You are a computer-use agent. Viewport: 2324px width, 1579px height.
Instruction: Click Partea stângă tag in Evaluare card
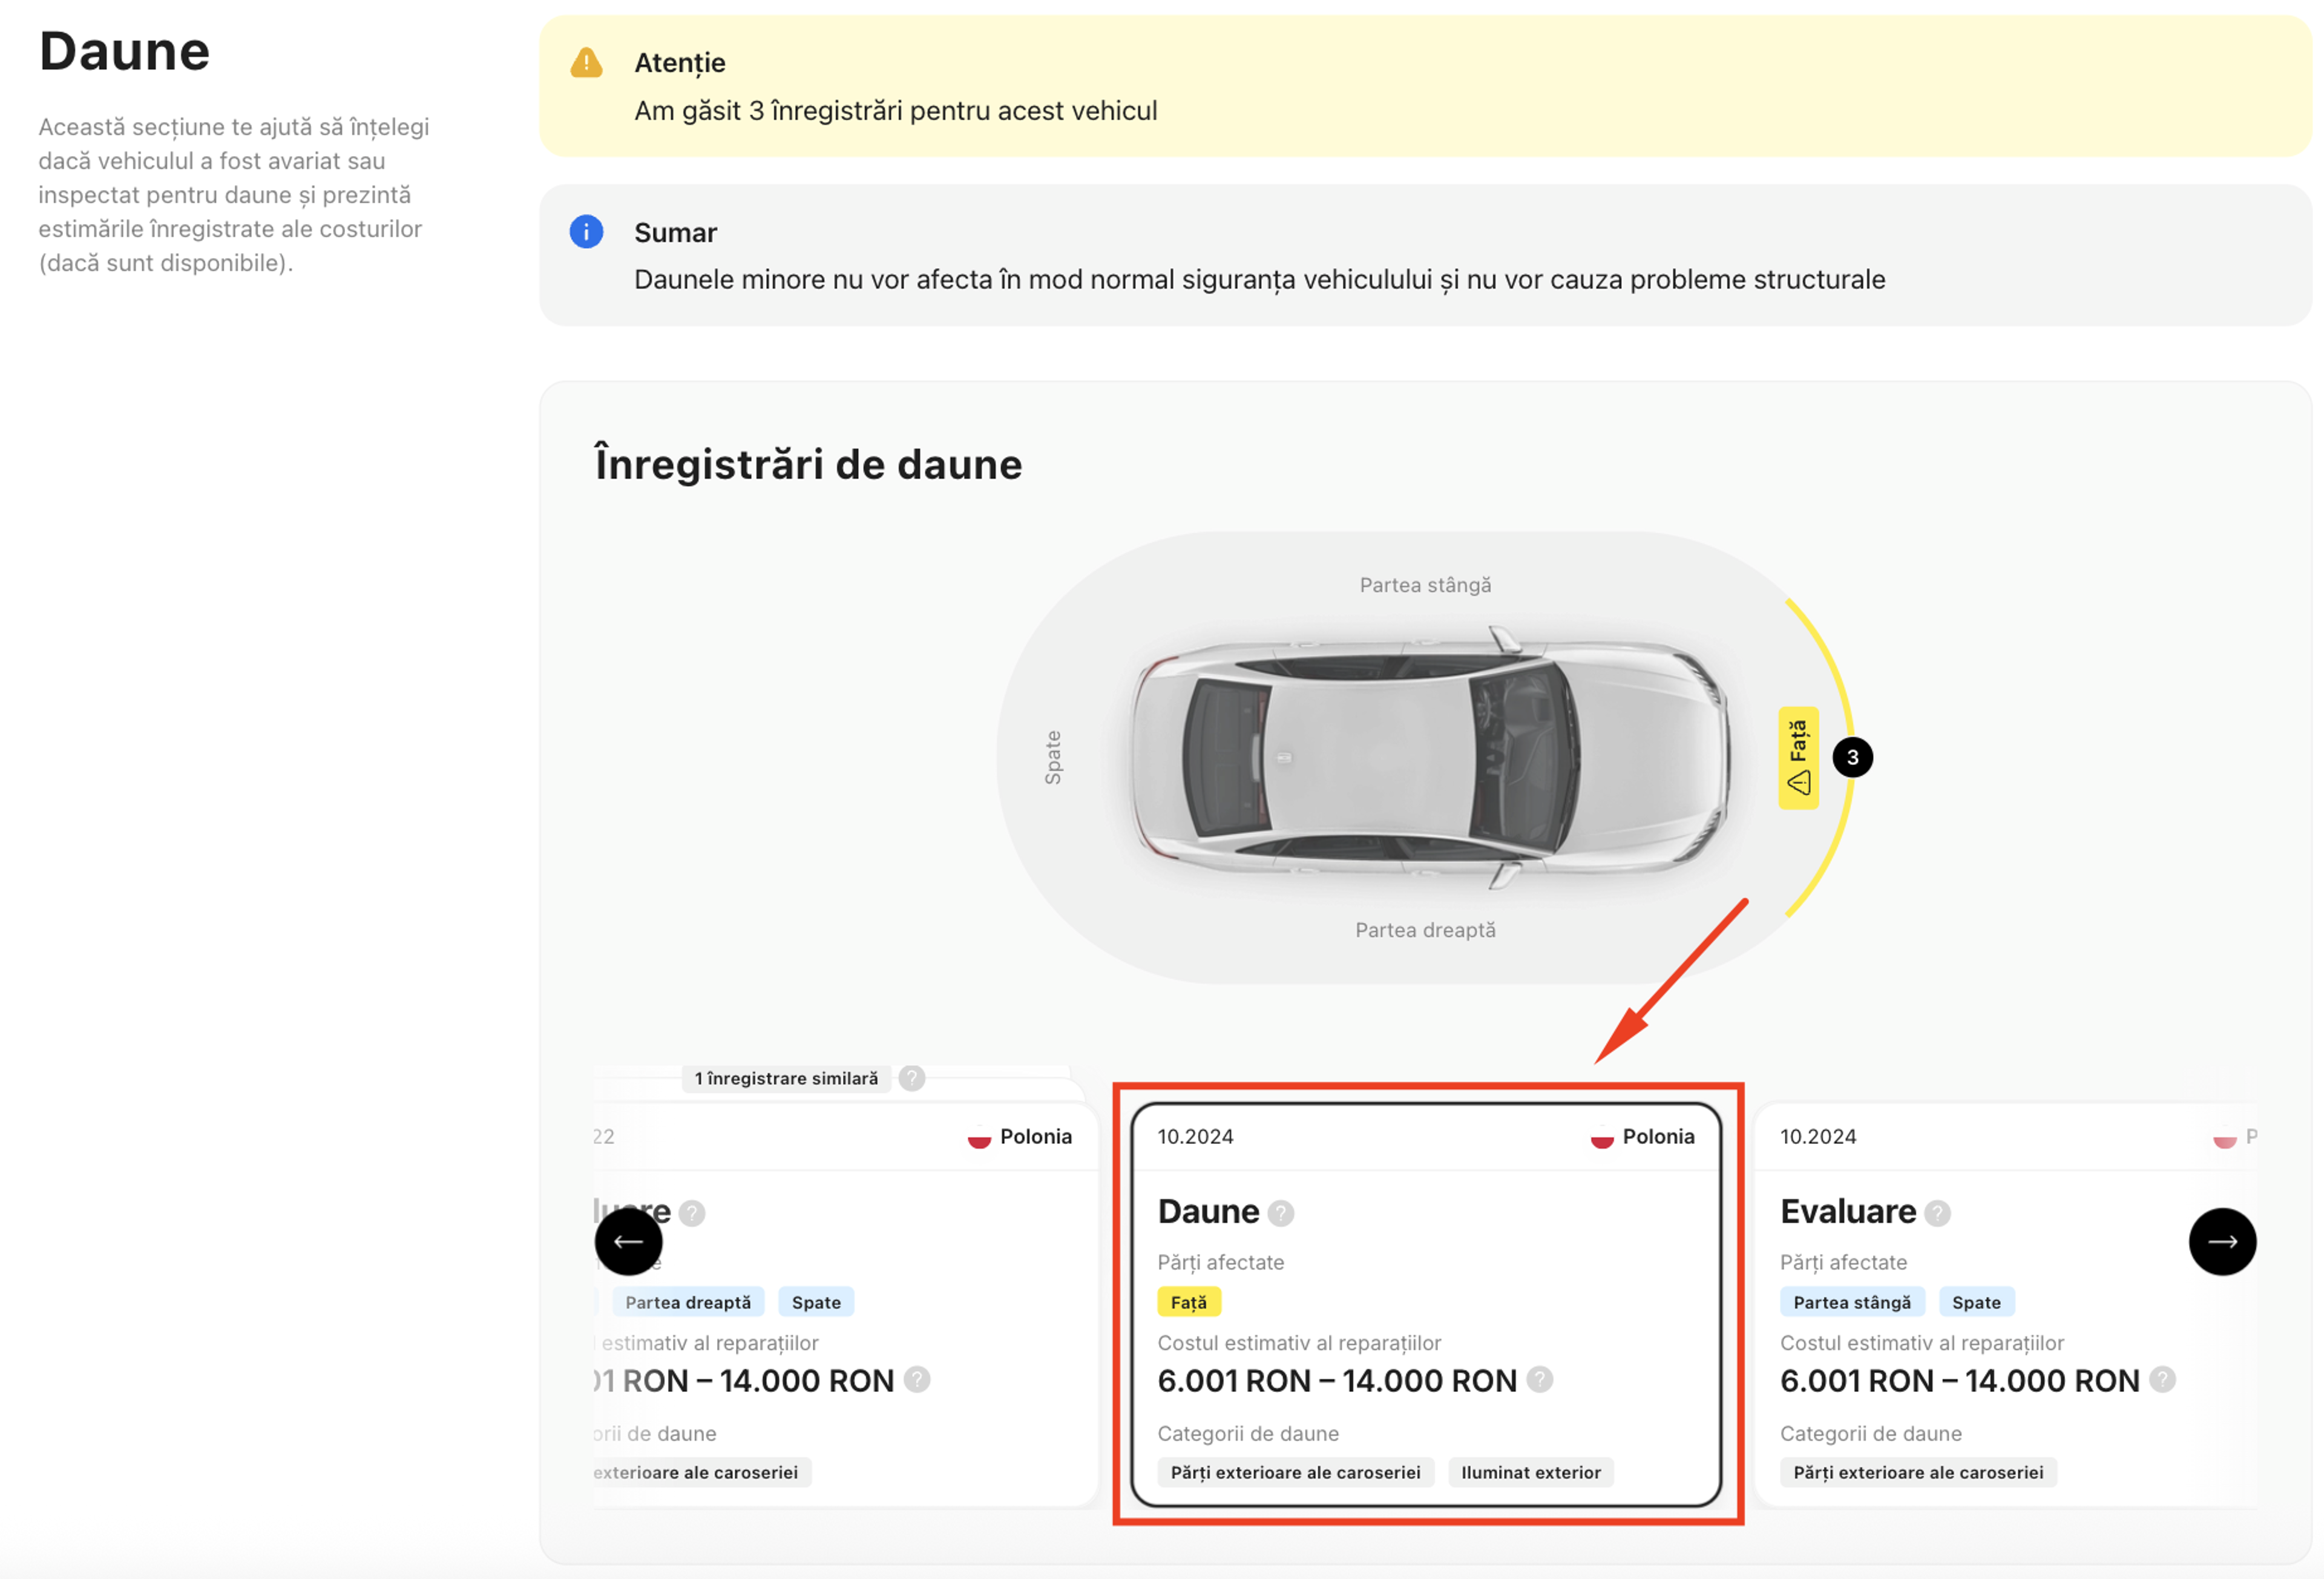[x=1851, y=1302]
